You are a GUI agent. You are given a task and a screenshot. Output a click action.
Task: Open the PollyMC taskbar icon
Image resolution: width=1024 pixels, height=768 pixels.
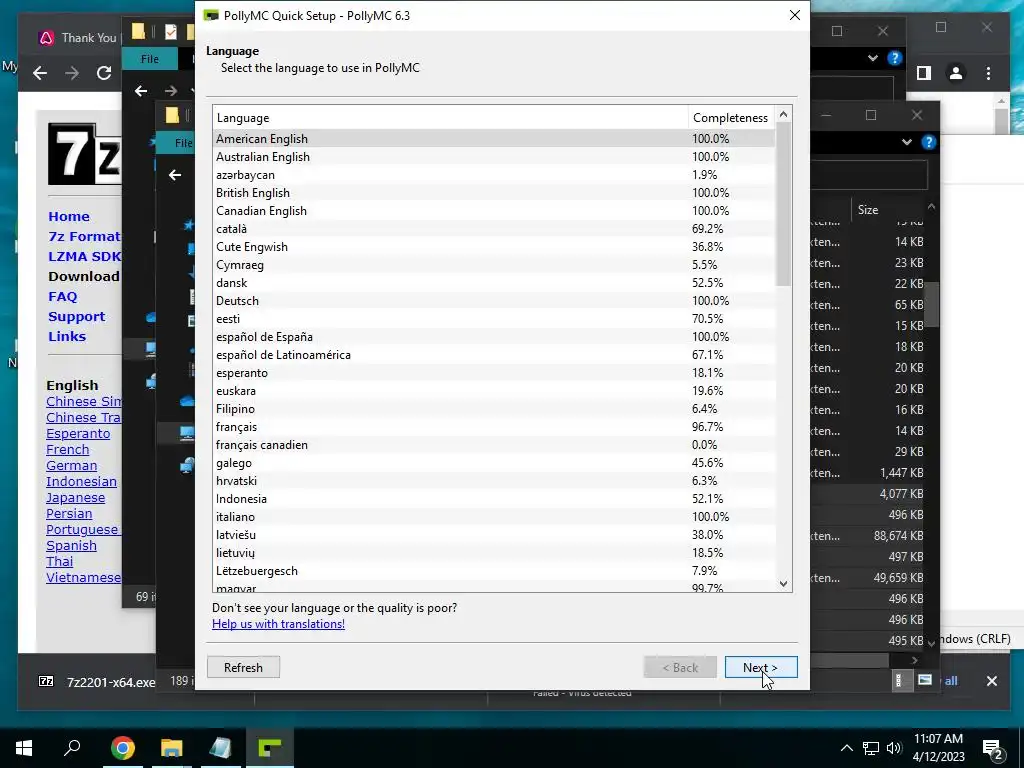(270, 748)
